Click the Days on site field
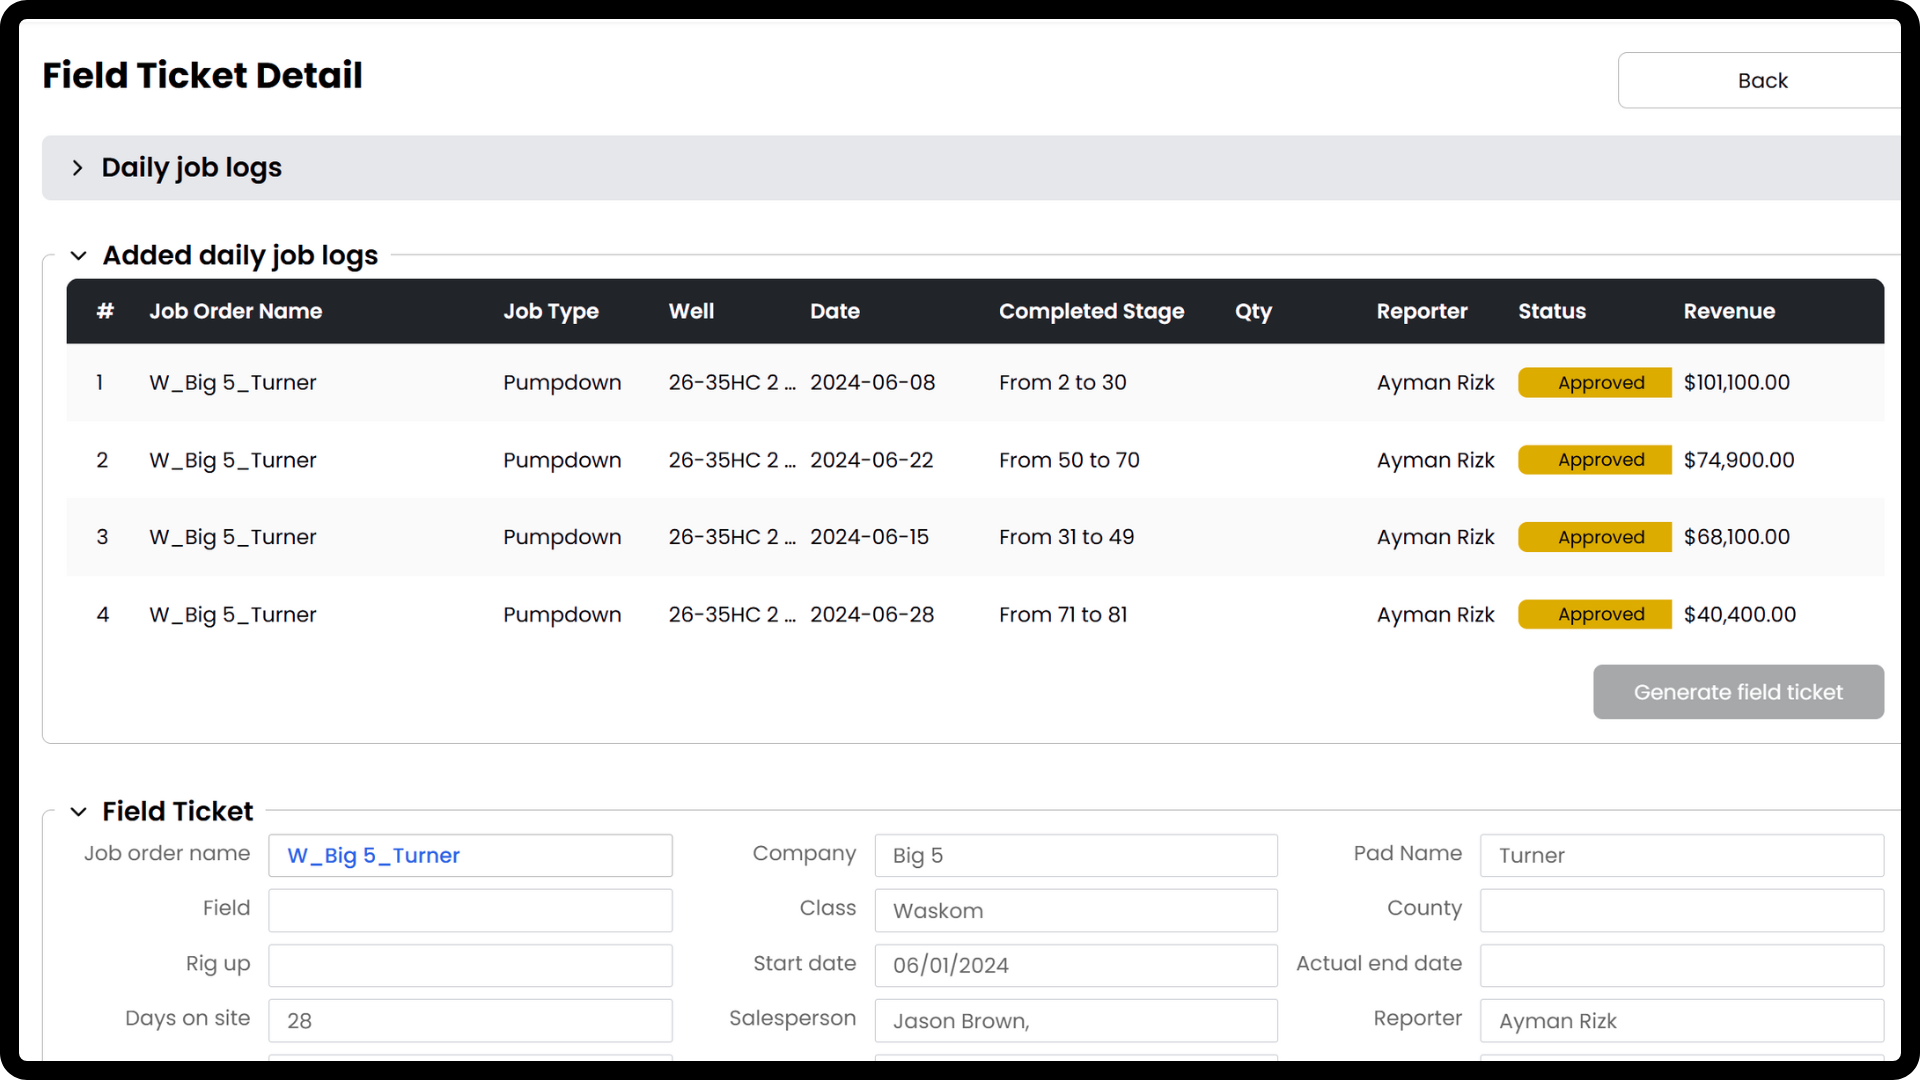The width and height of the screenshot is (1920, 1080). (470, 1021)
